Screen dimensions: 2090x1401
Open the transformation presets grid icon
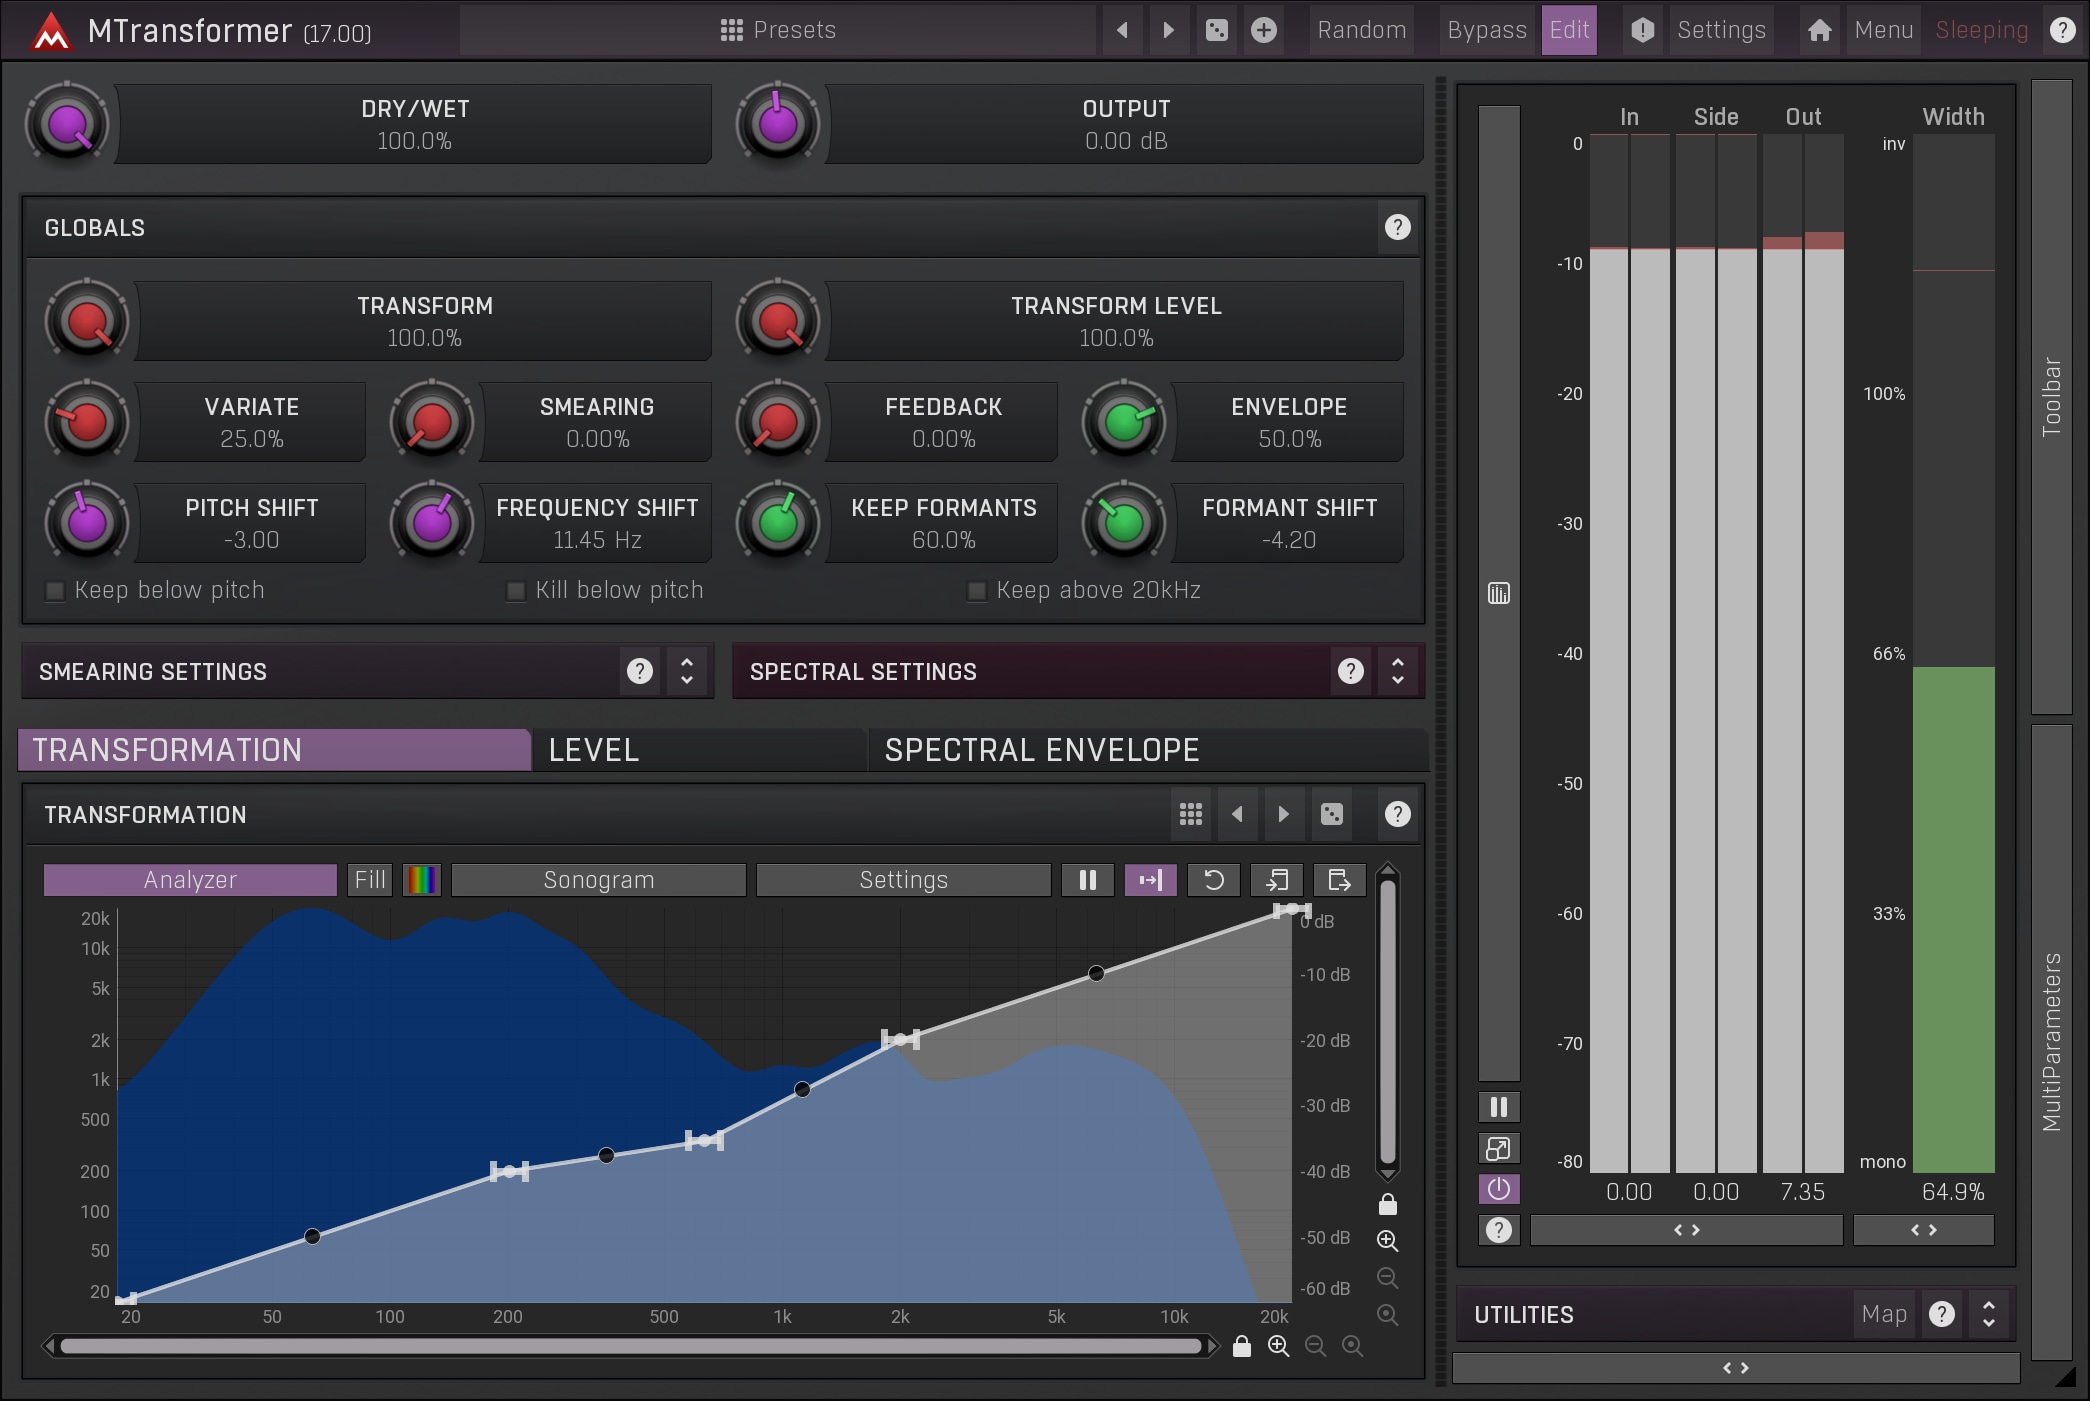1190,814
